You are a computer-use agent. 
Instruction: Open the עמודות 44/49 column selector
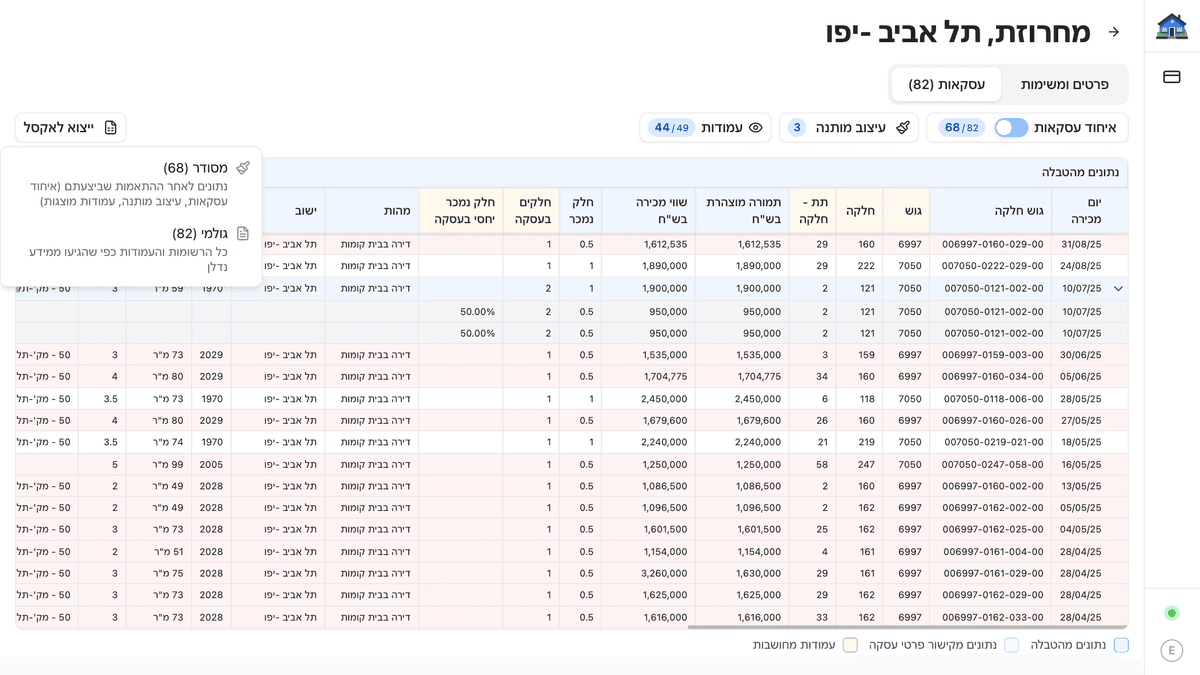coord(707,128)
